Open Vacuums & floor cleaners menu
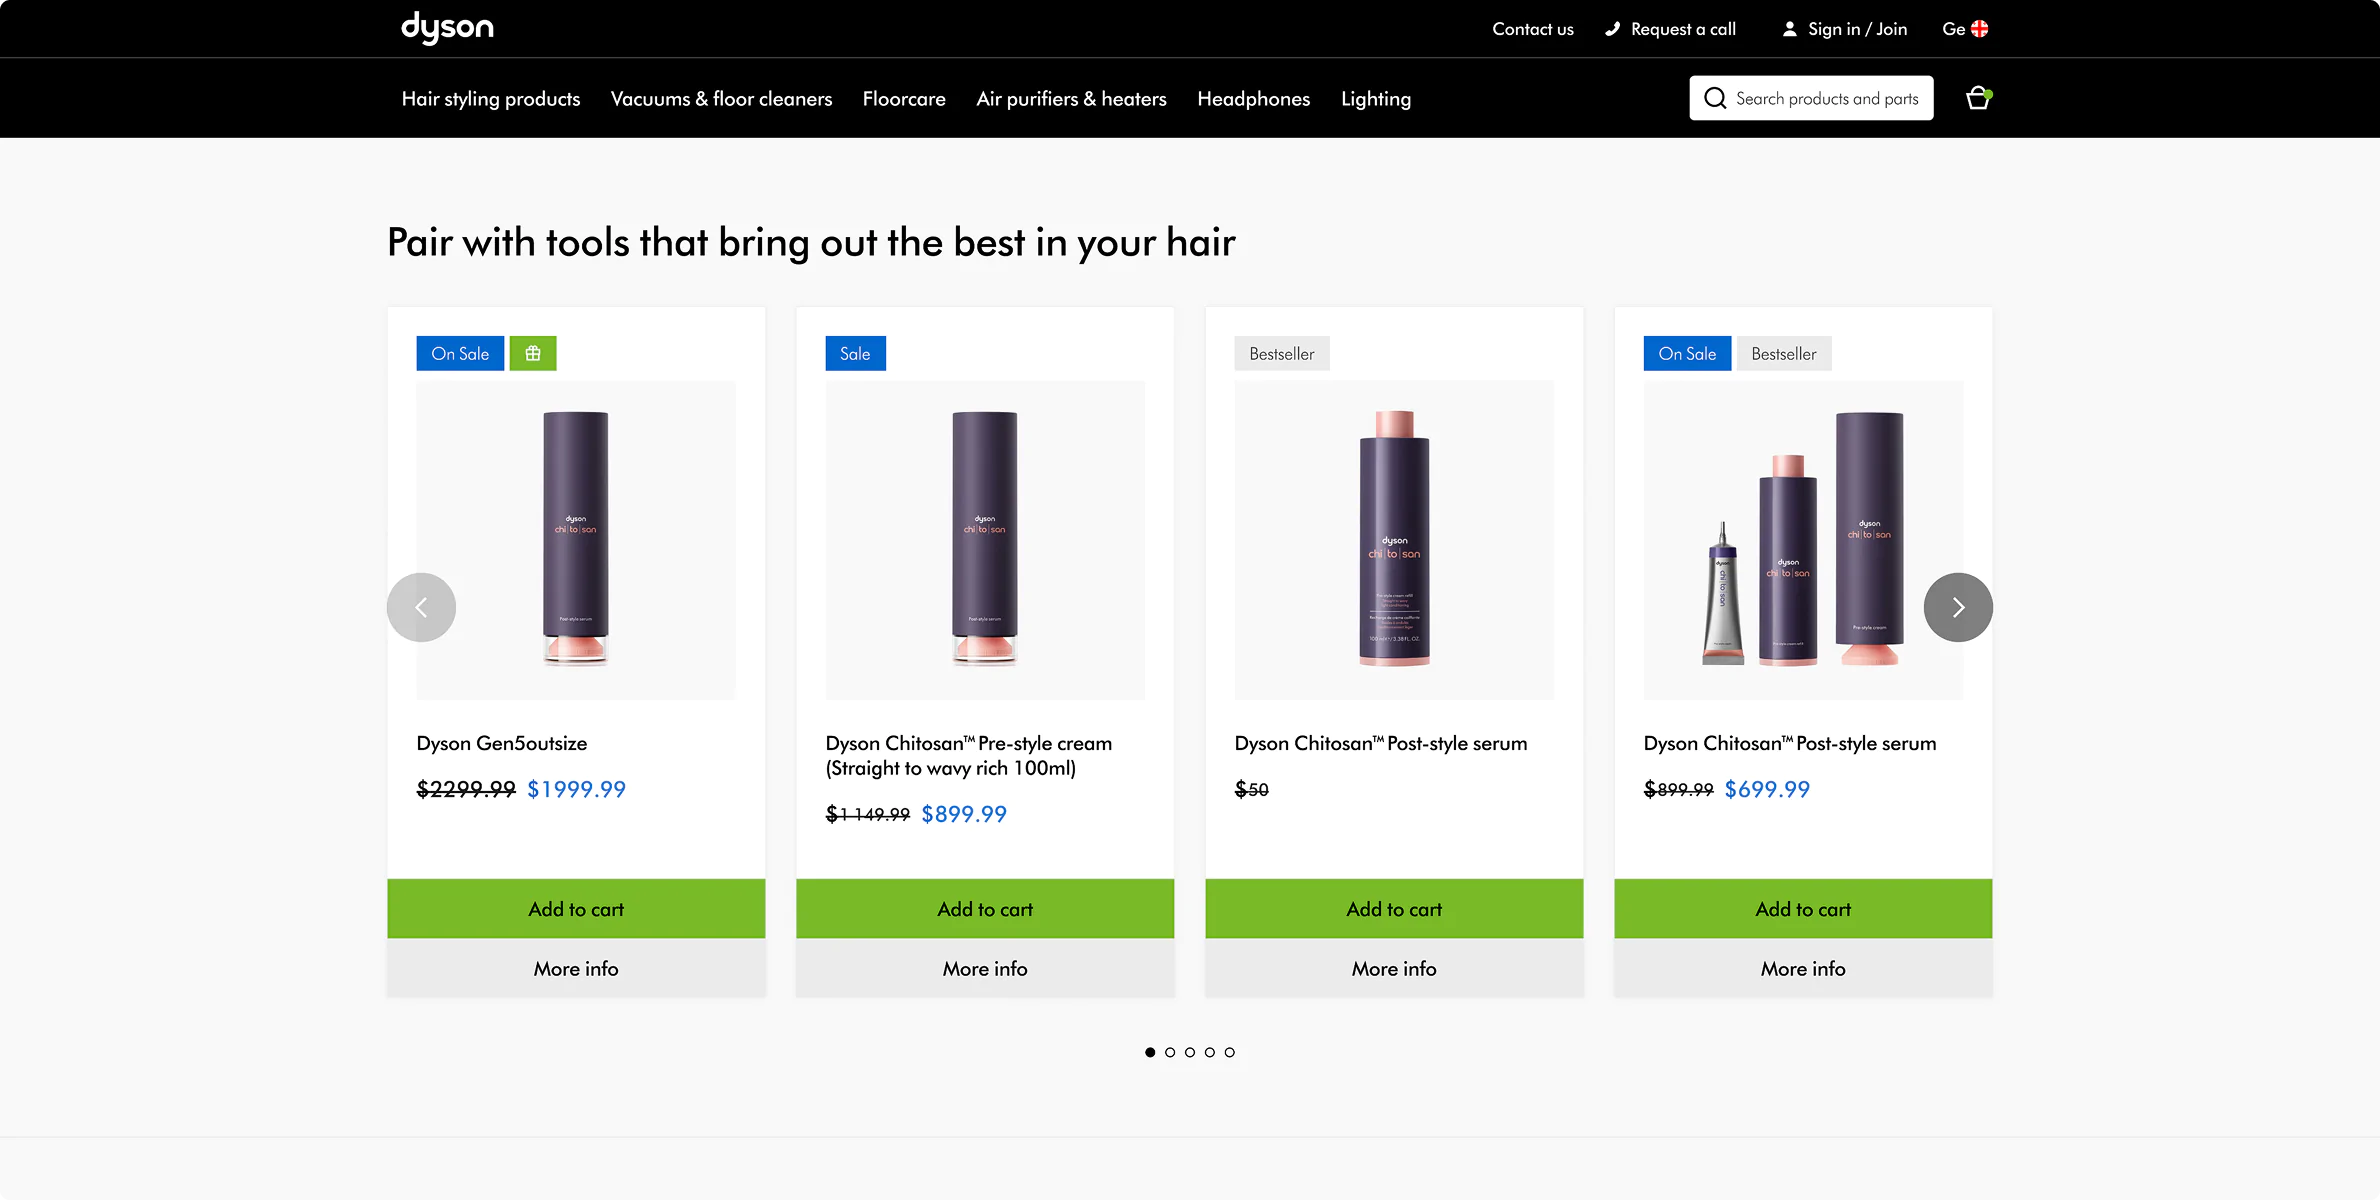2380x1200 pixels. (x=721, y=98)
